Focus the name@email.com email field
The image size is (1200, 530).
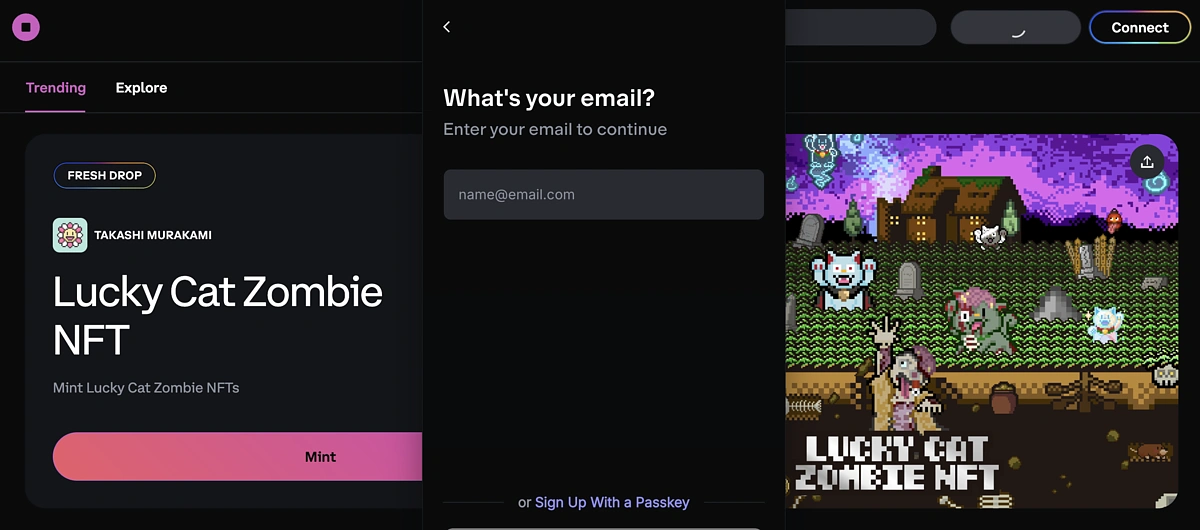(x=604, y=194)
